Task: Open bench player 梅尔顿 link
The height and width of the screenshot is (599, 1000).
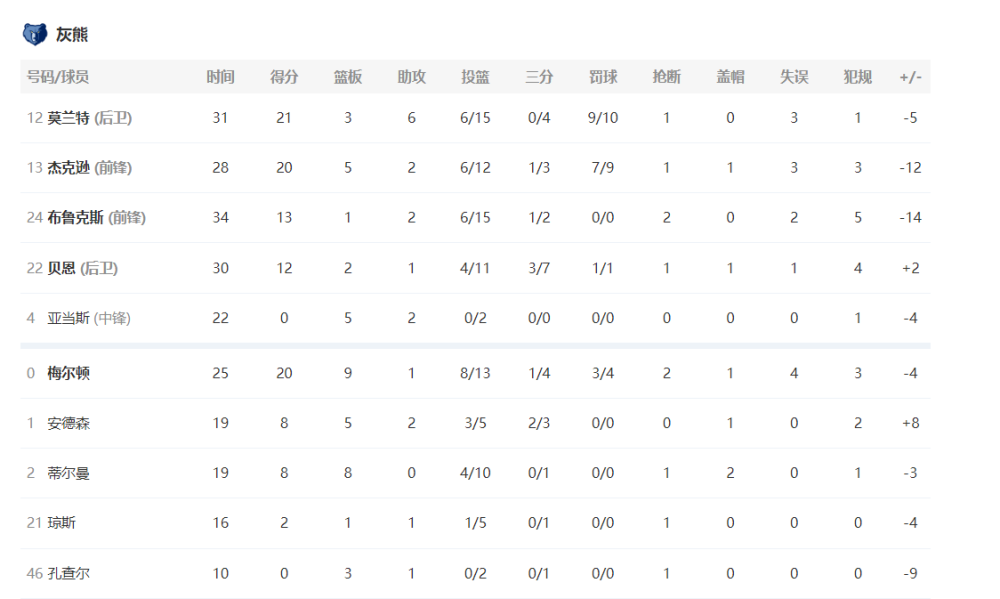Action: 68,373
